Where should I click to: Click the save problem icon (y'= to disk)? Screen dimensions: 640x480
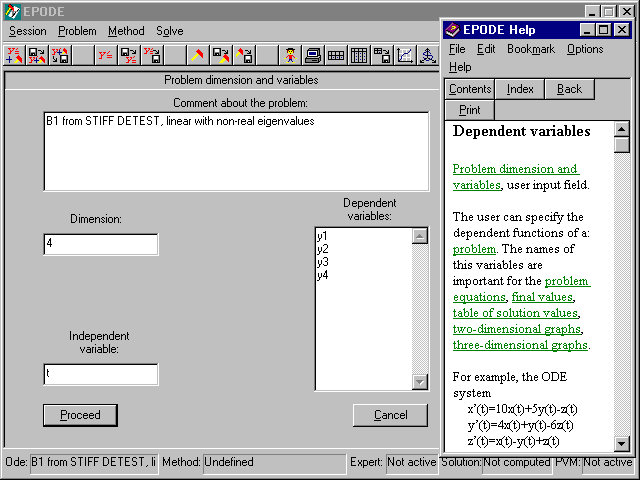pyautogui.click(x=151, y=56)
